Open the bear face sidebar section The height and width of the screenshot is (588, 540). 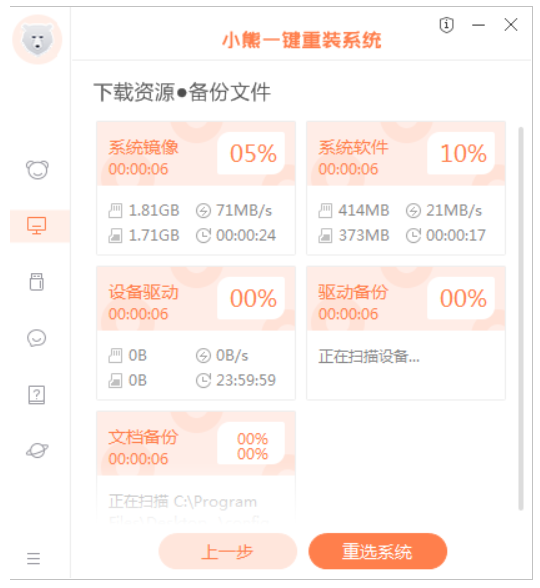(x=37, y=170)
